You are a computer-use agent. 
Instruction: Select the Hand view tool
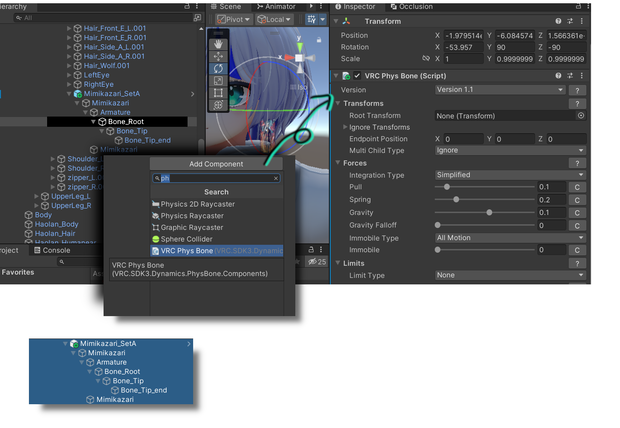coord(218,44)
